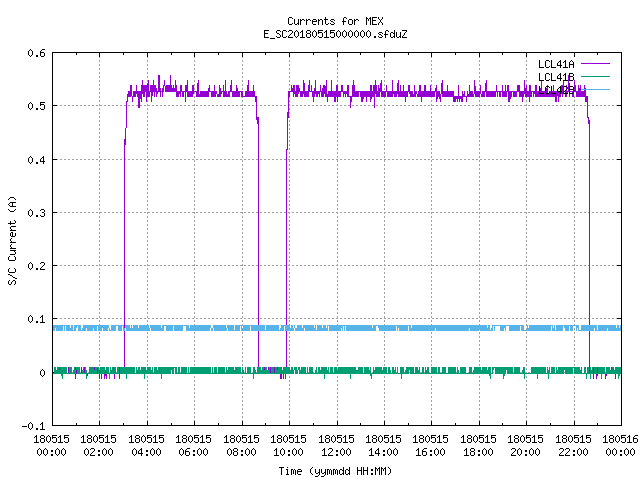Click the y-axis tick value 0.2

point(36,266)
